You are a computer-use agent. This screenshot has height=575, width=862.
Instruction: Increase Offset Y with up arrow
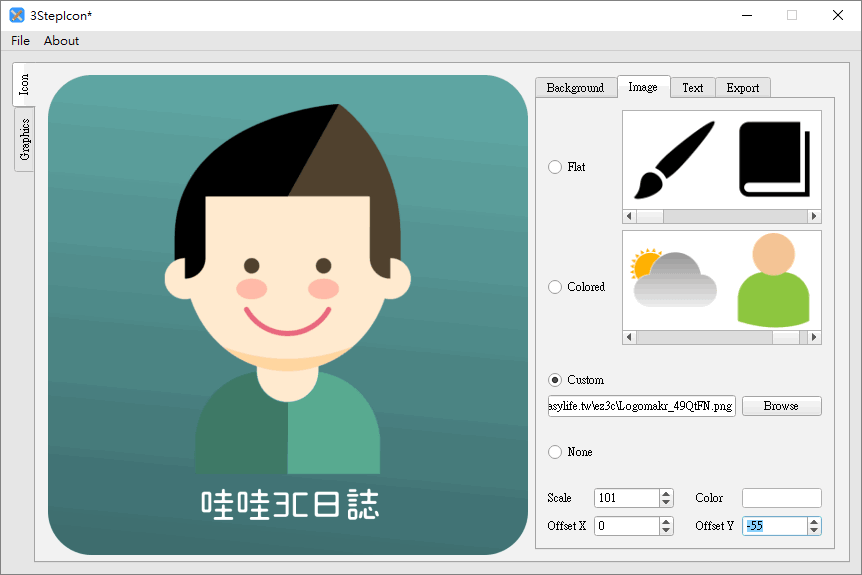point(814,521)
